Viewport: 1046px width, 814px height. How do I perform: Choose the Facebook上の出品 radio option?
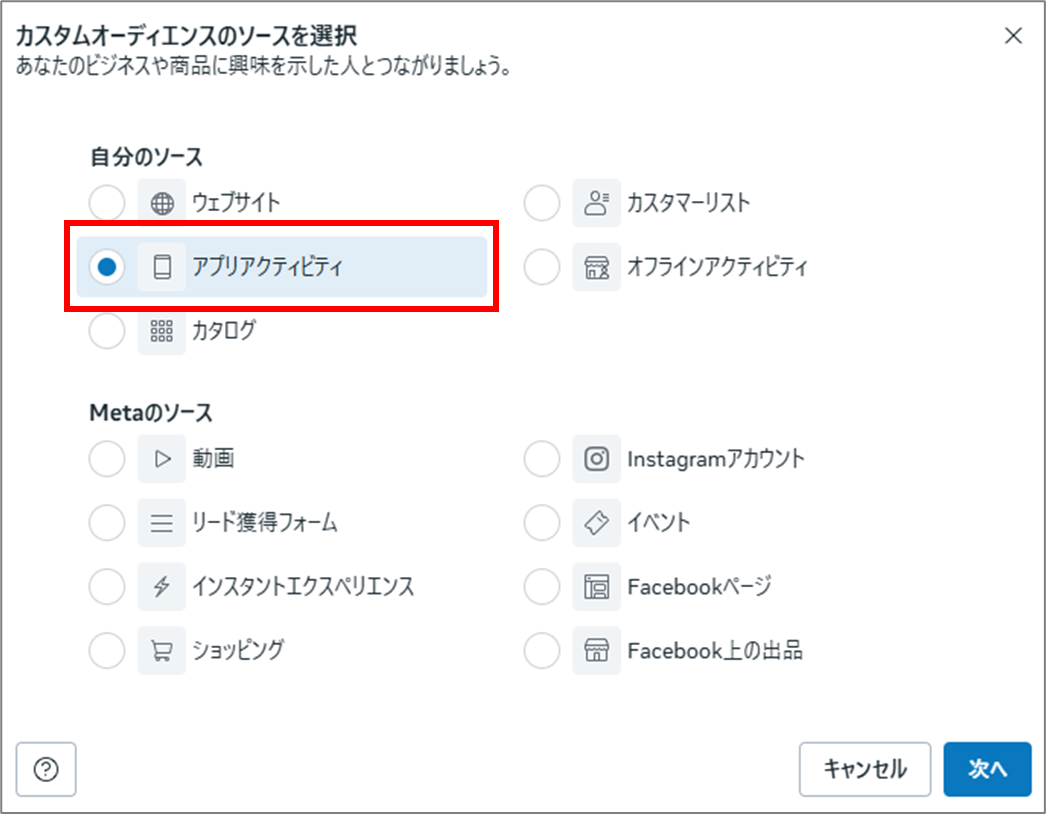tap(542, 651)
